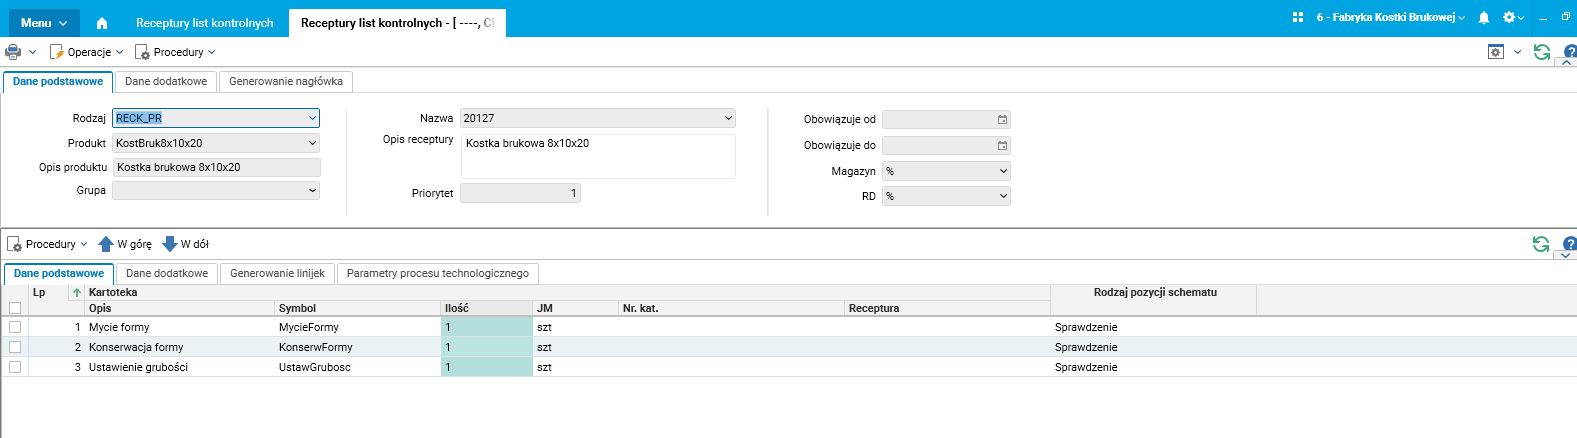Move row up with W górę
The width and height of the screenshot is (1577, 438).
pos(125,244)
